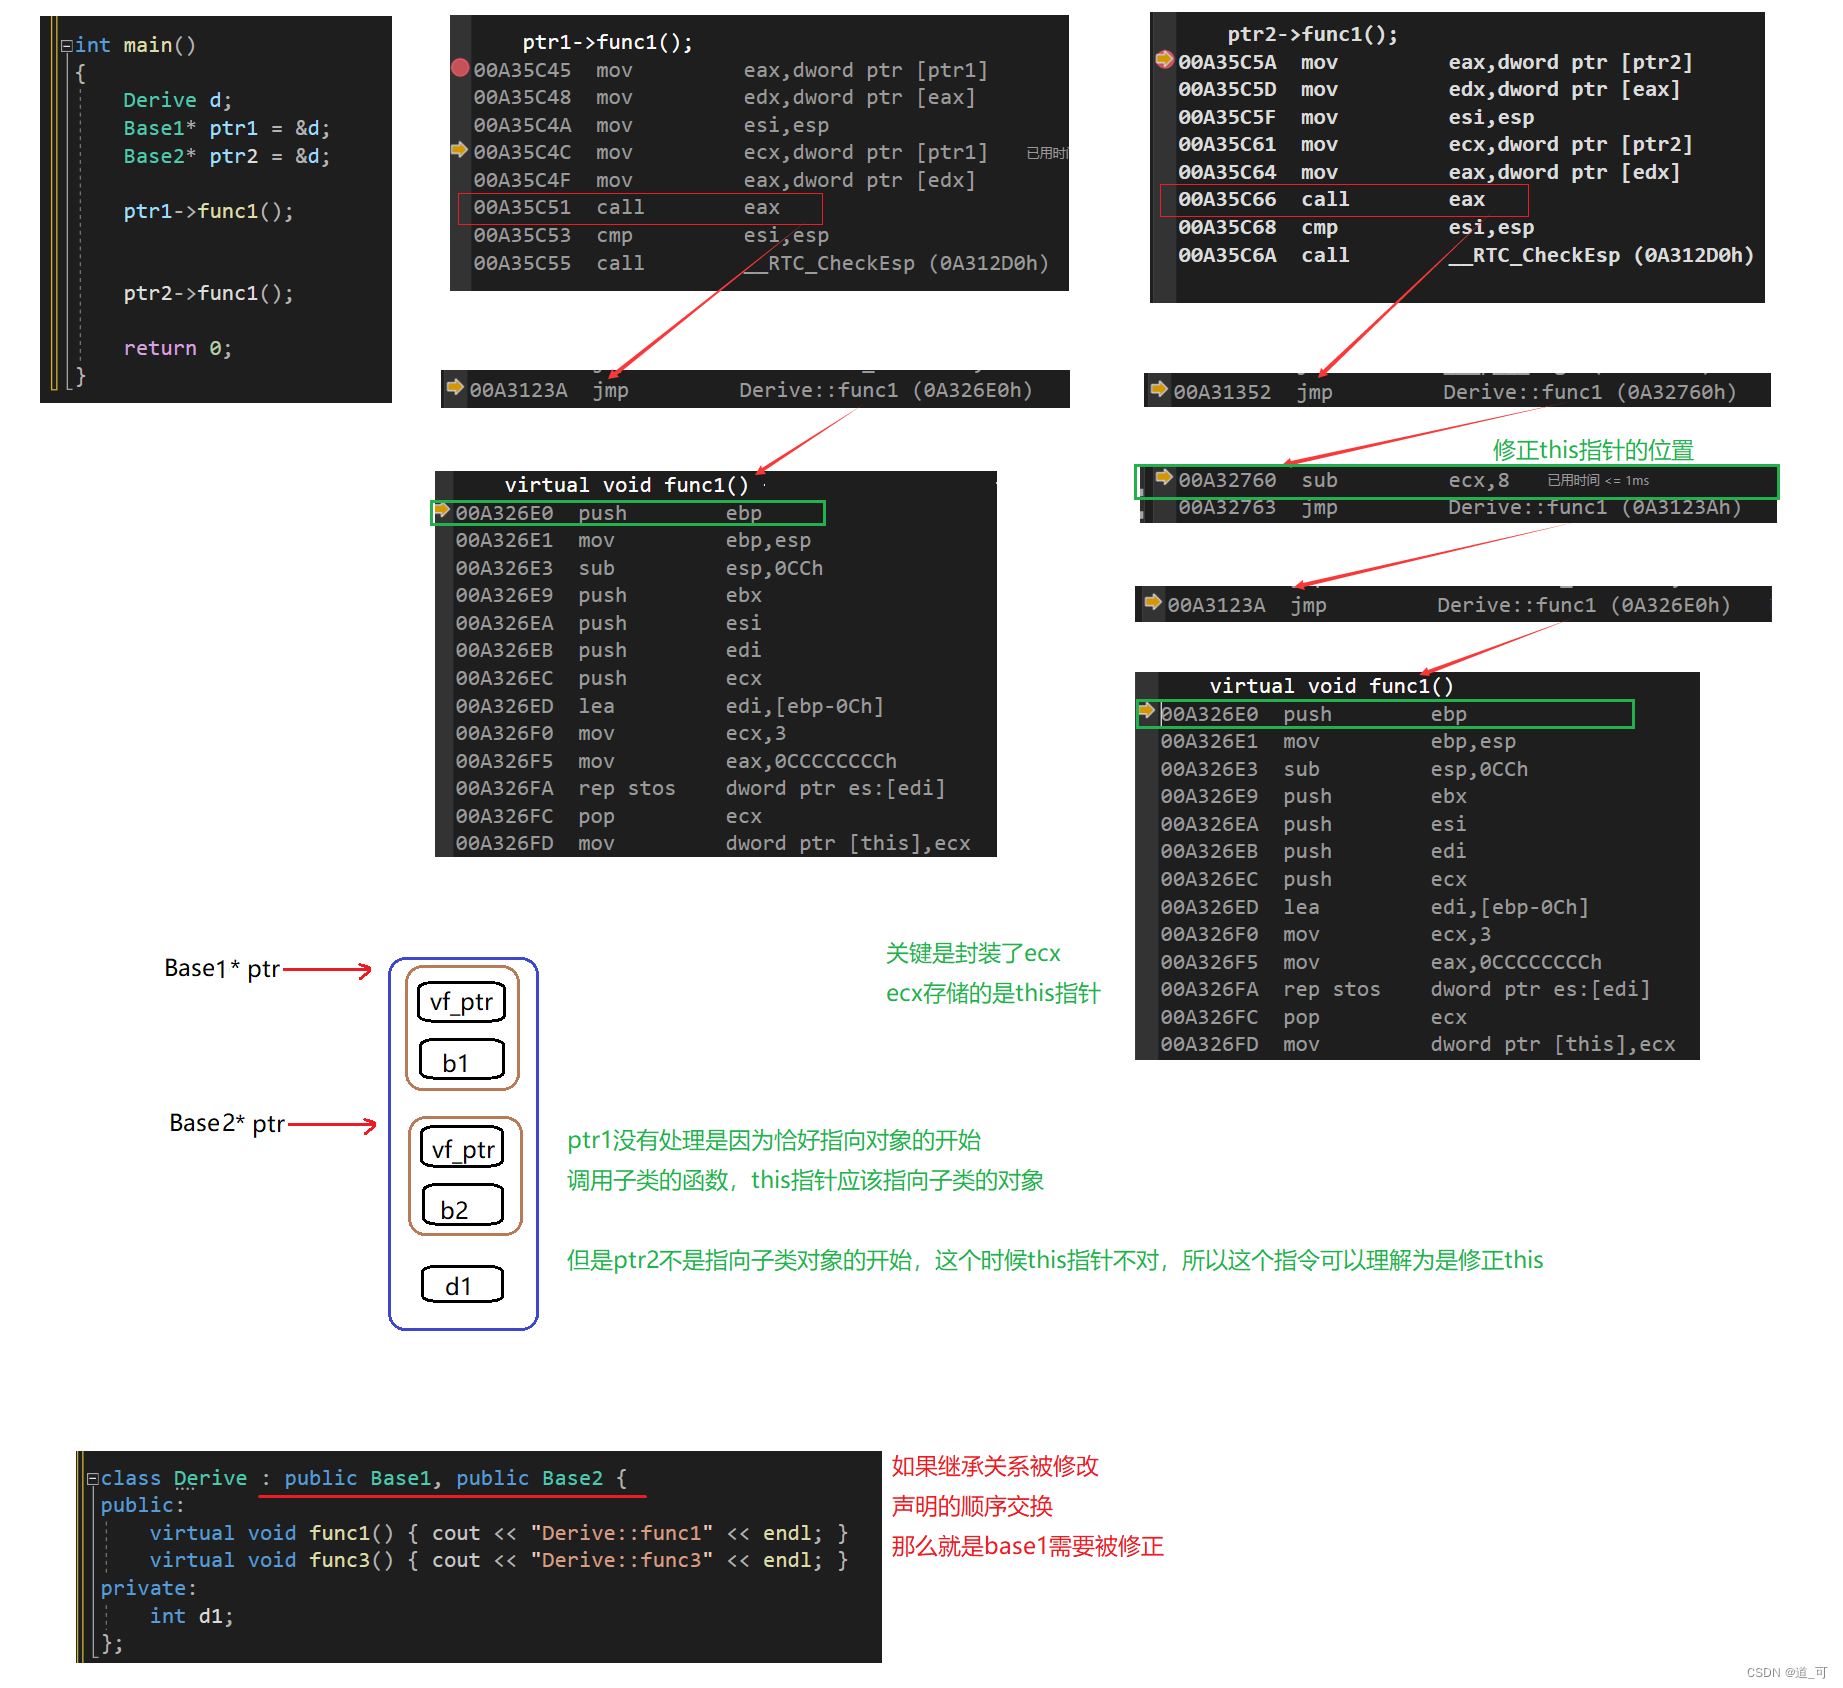Click the 00A35C4F mov eax,[edx] row
This screenshot has height=1688, width=1843.
(x=724, y=180)
